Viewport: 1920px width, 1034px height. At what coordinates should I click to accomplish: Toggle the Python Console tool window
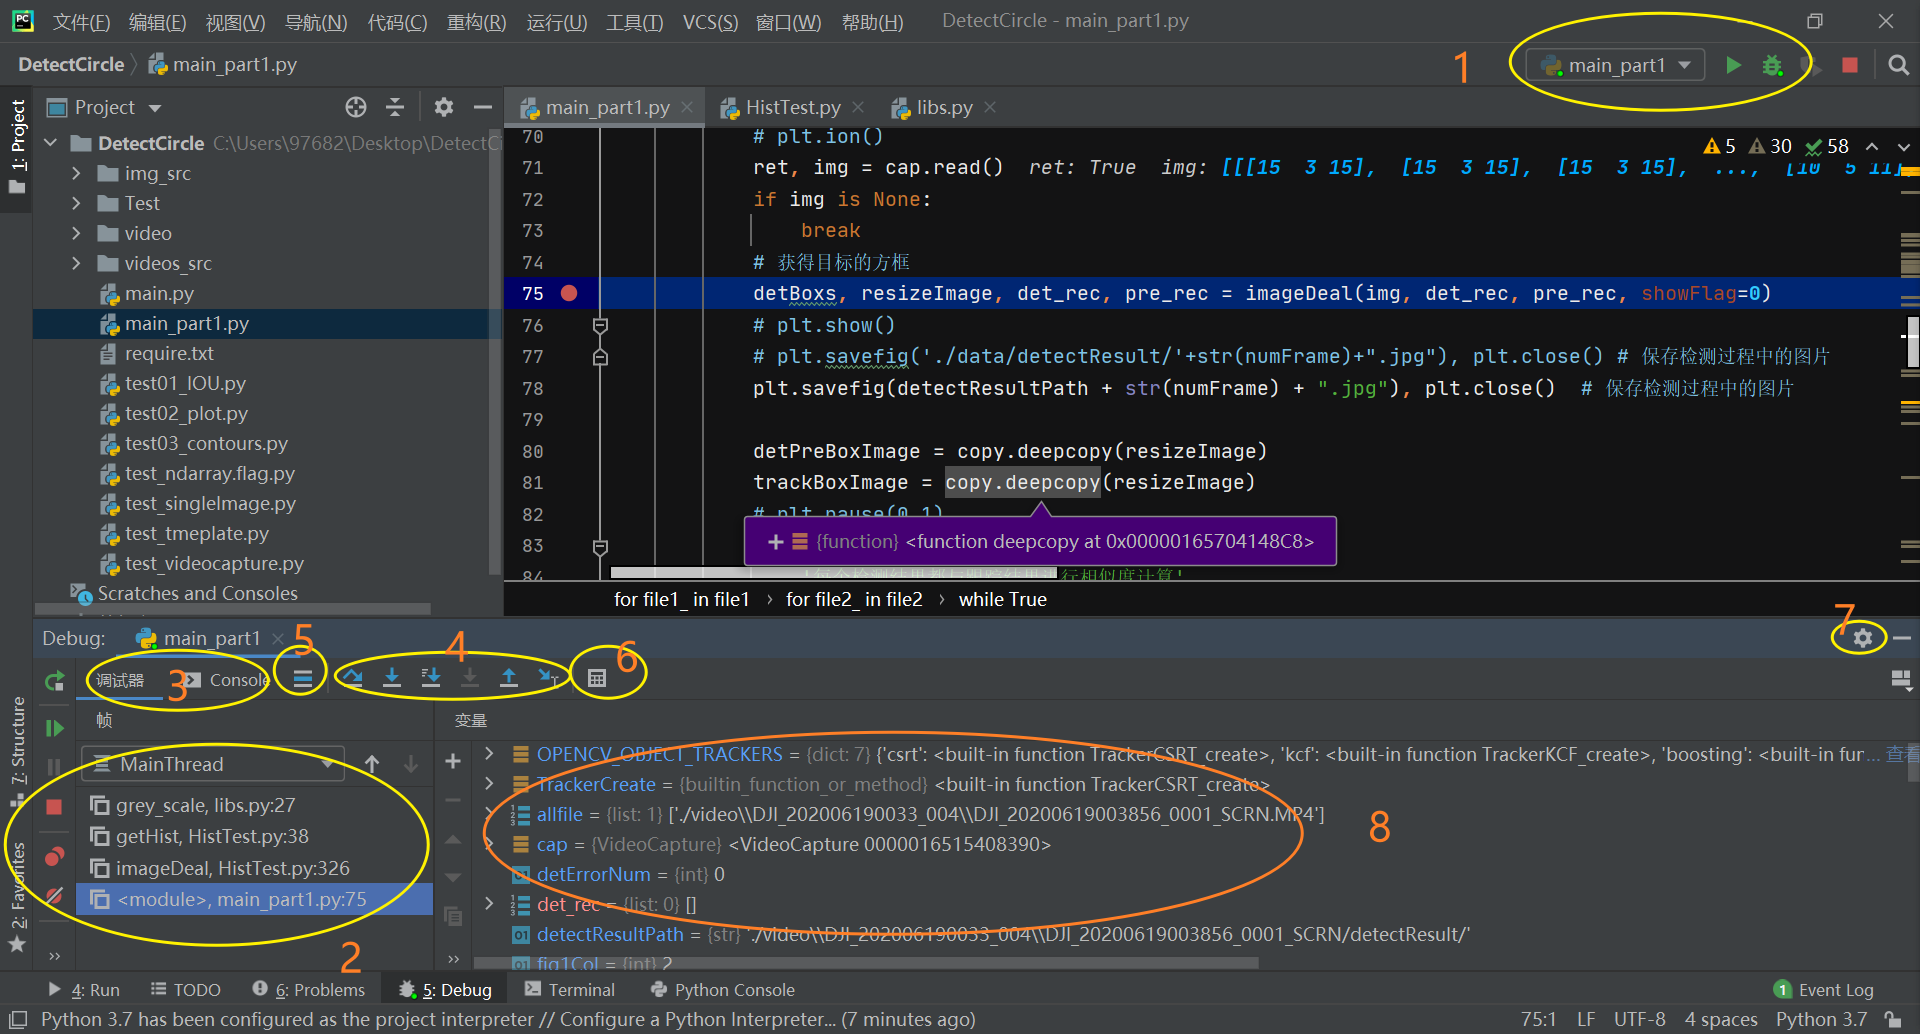[x=722, y=990]
